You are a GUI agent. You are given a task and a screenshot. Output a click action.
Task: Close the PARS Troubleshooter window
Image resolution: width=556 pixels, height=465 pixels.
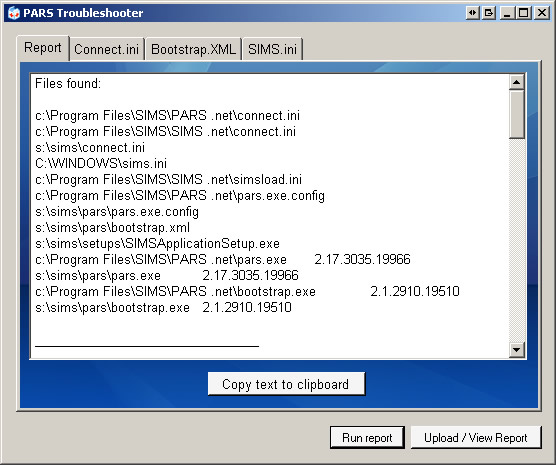(541, 13)
